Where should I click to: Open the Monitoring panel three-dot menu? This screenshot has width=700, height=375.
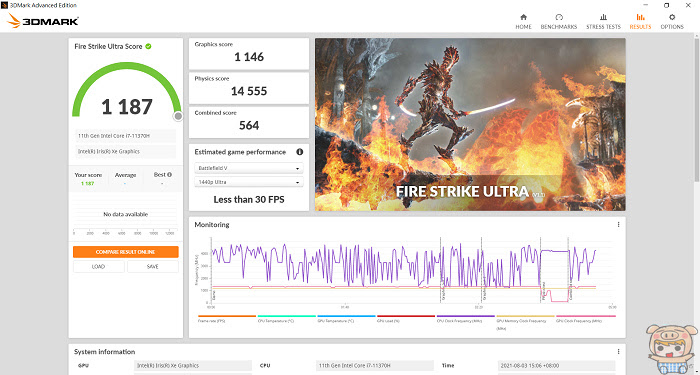[x=618, y=225]
